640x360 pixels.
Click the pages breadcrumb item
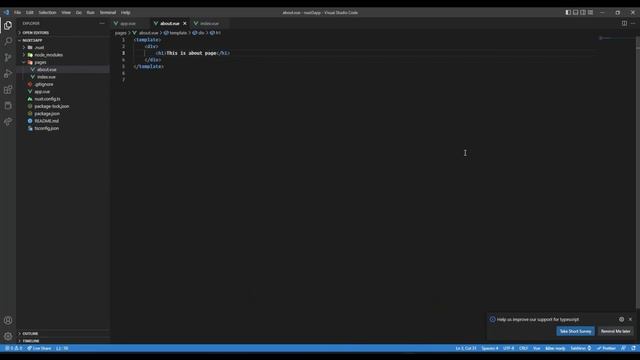120,33
